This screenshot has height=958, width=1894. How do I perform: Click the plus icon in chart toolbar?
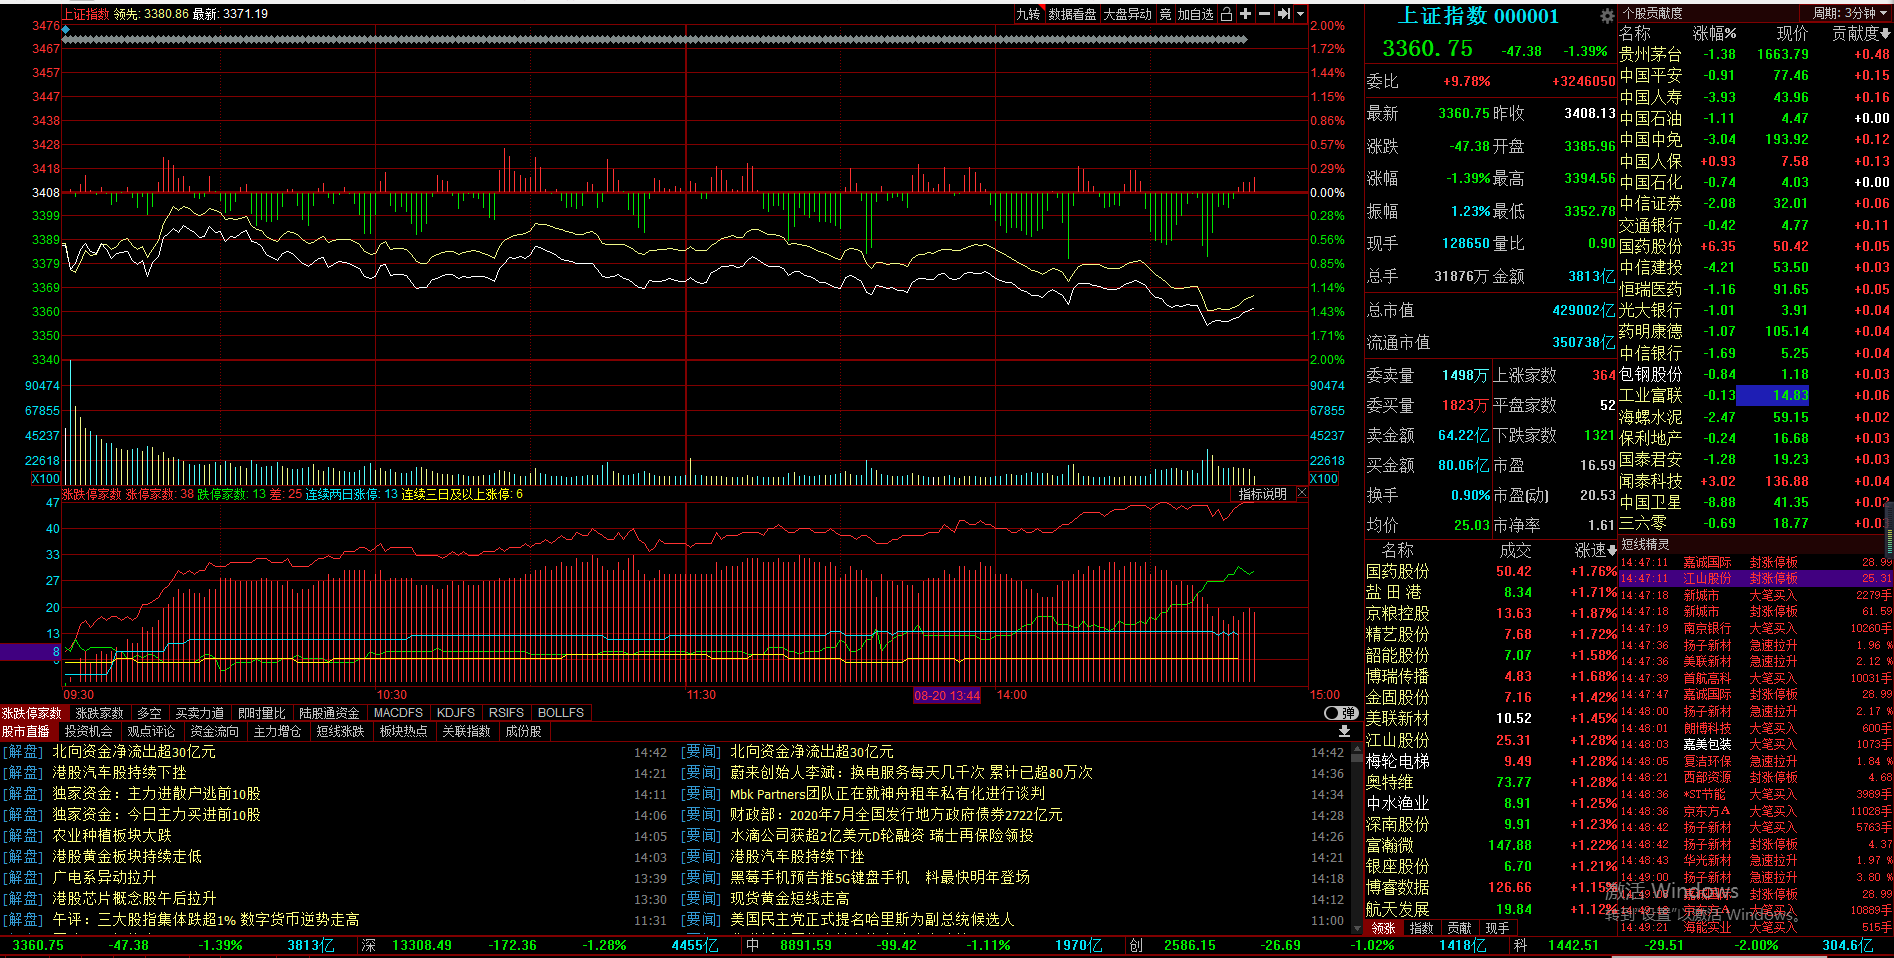click(1246, 14)
